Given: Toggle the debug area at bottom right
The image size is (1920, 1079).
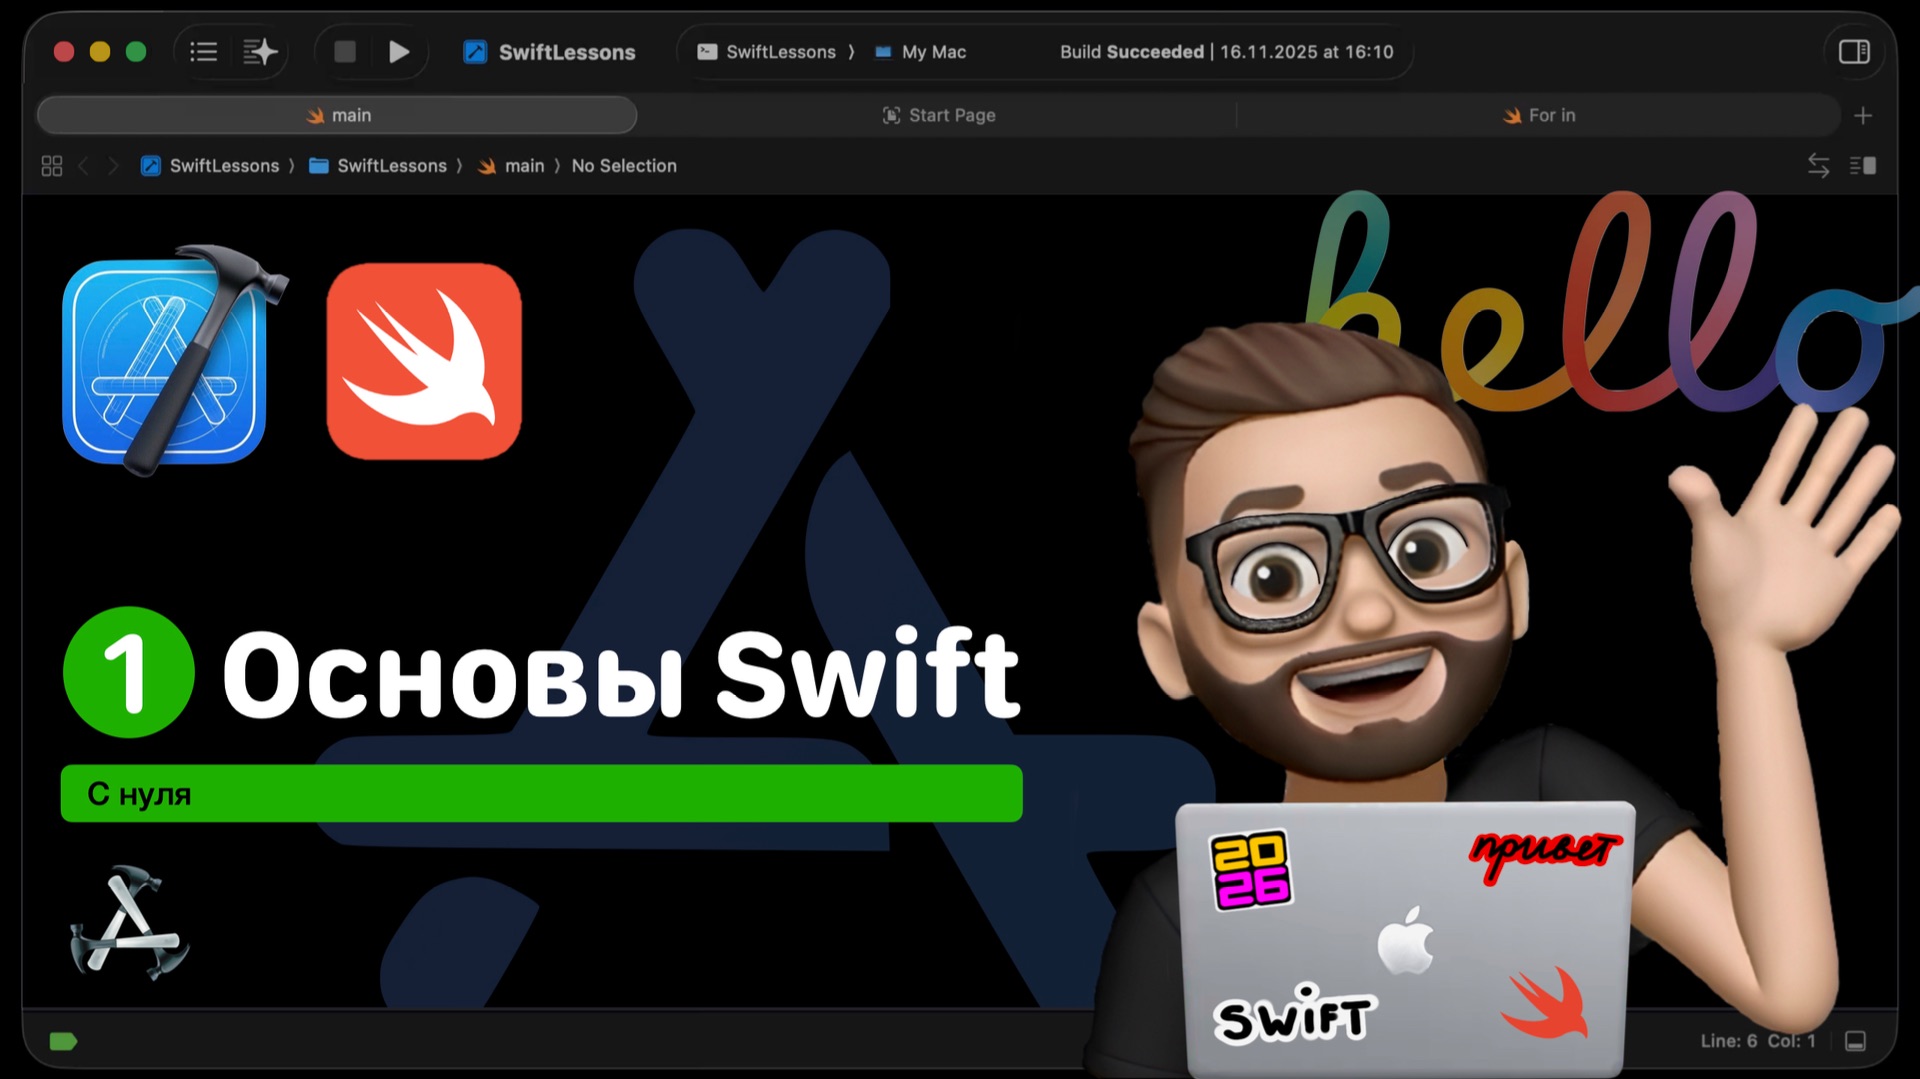Looking at the screenshot, I should [1855, 1041].
